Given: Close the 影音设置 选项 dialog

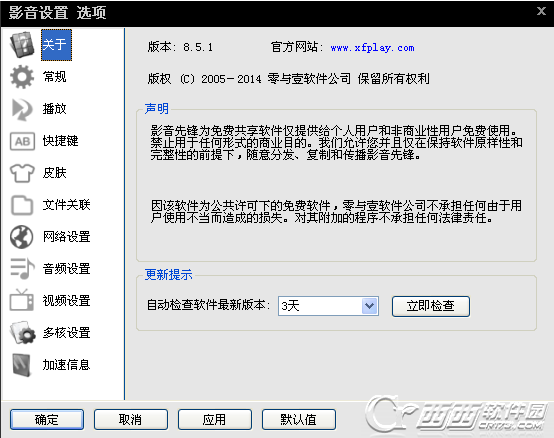Looking at the screenshot, I should [x=541, y=11].
